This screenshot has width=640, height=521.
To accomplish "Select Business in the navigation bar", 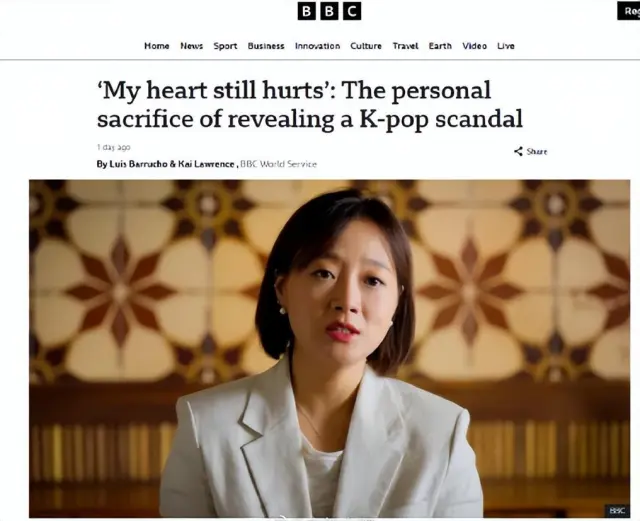I will (x=266, y=46).
